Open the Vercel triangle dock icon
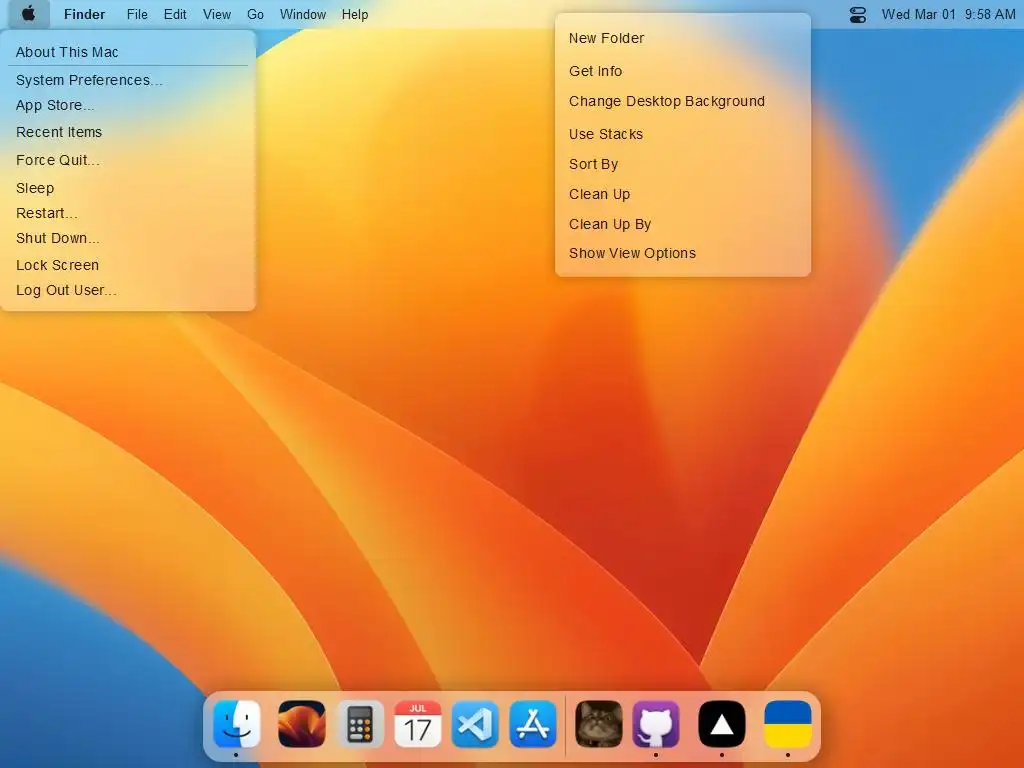This screenshot has height=768, width=1024. pos(722,724)
